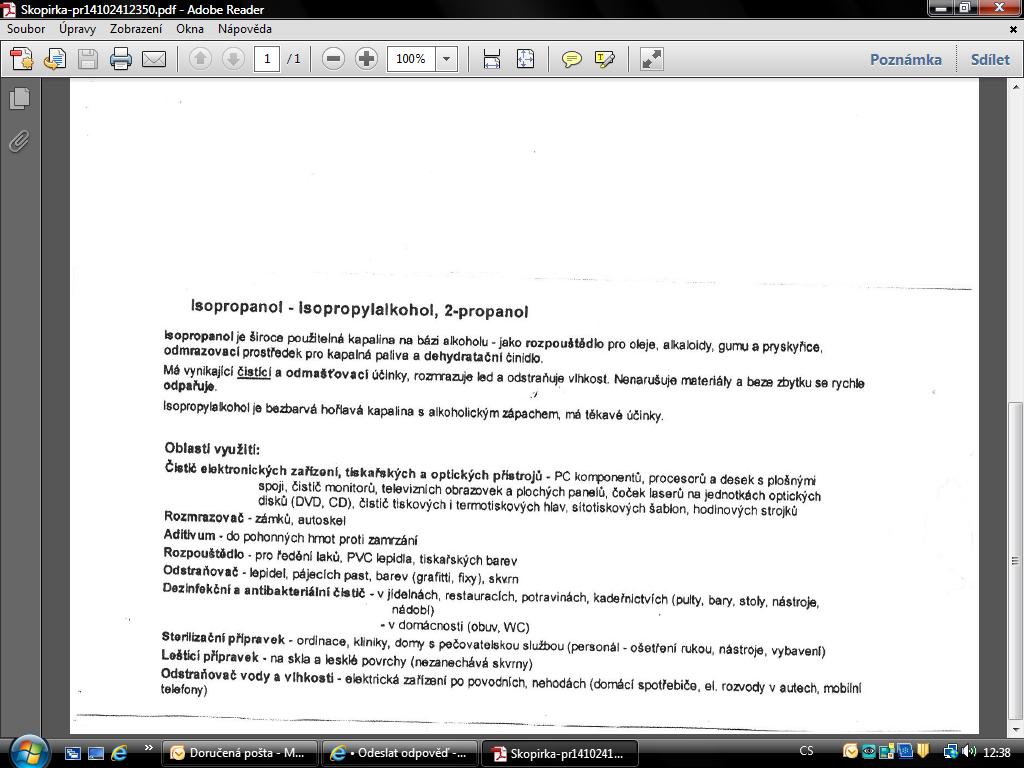Open the page thumbnails panel
The image size is (1024, 768).
[x=19, y=98]
